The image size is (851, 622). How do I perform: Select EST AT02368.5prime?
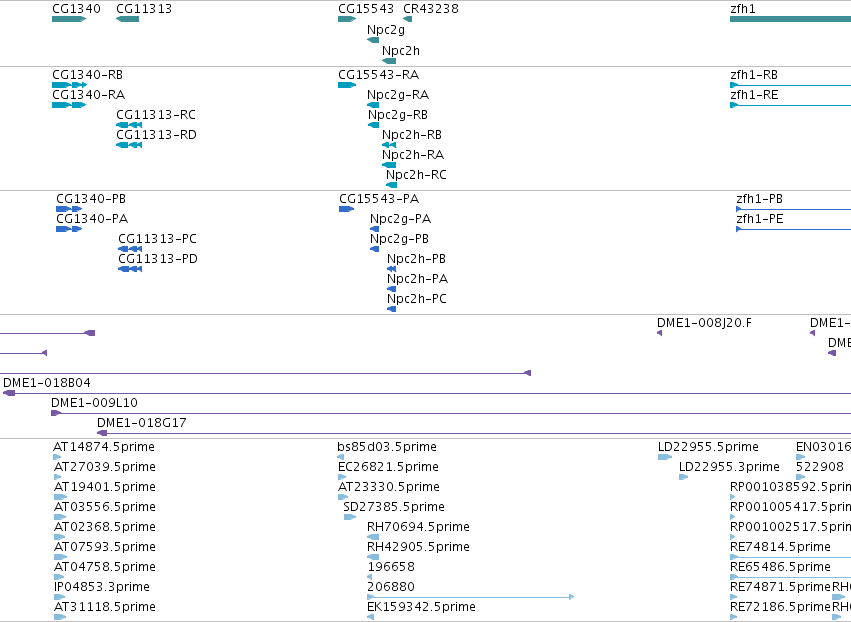(105, 527)
